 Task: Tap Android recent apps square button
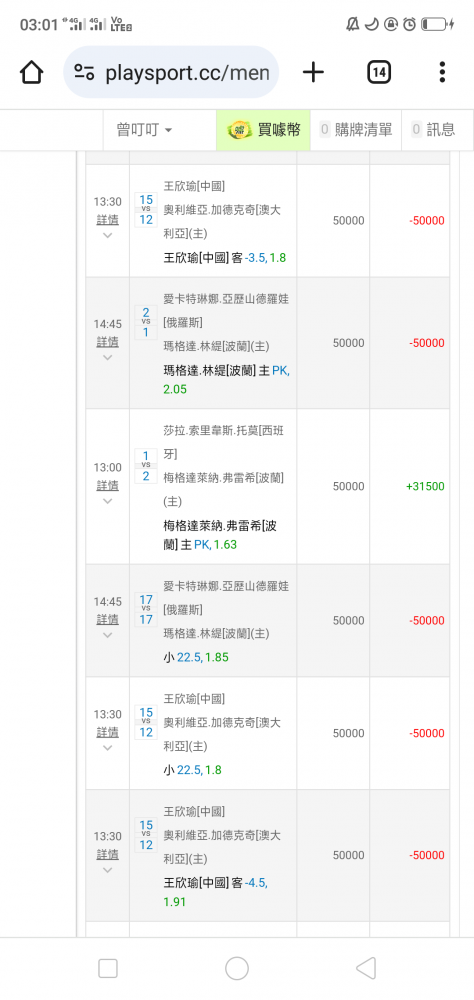pos(108,969)
